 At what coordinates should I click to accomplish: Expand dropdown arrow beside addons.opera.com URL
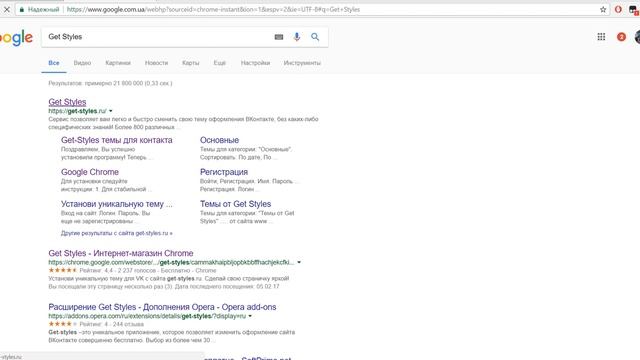(x=250, y=316)
